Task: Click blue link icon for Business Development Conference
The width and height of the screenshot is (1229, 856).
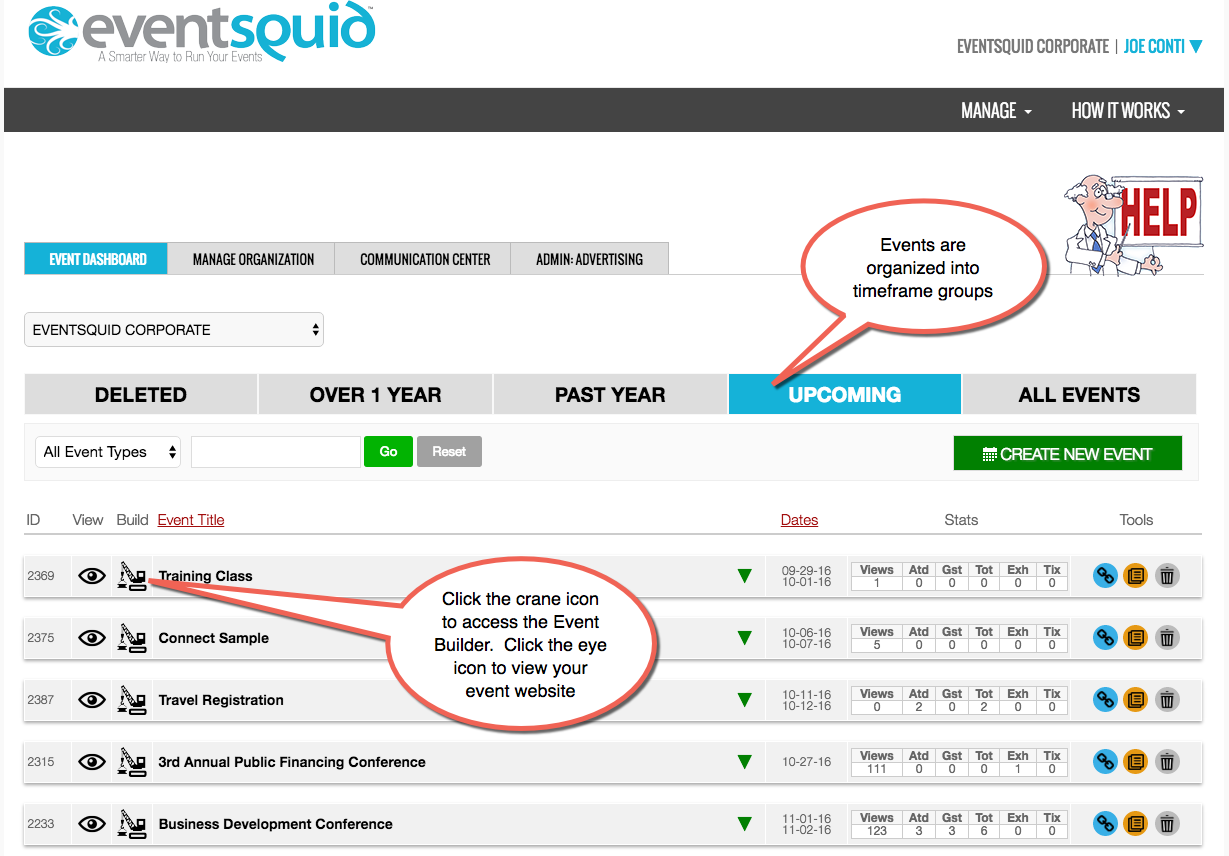Action: click(x=1105, y=824)
